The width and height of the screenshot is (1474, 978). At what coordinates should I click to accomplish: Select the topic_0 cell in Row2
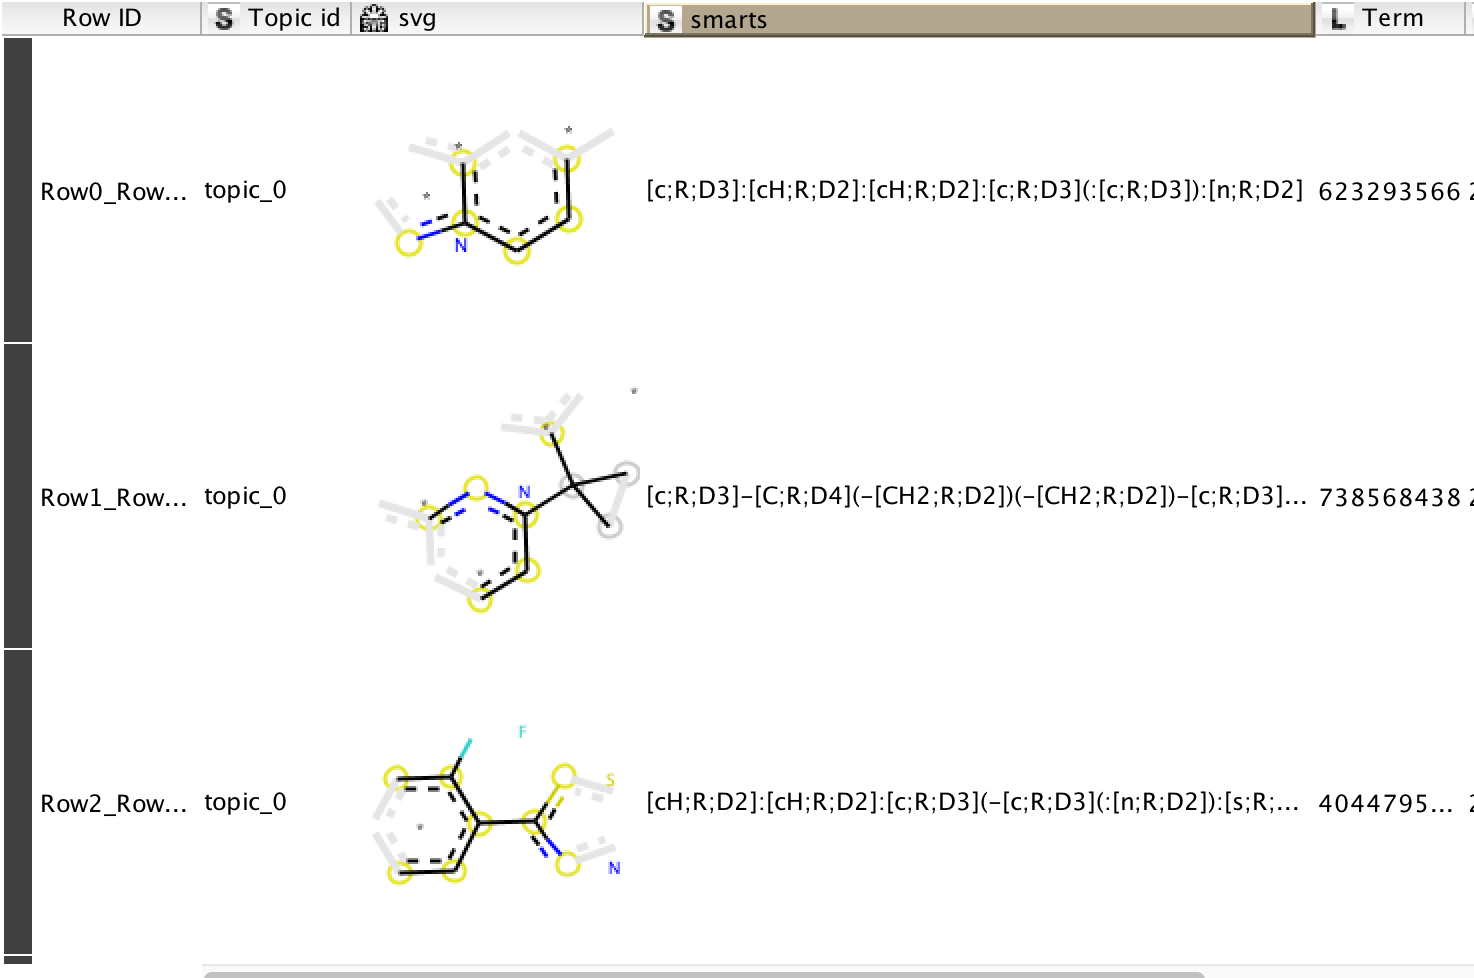245,801
